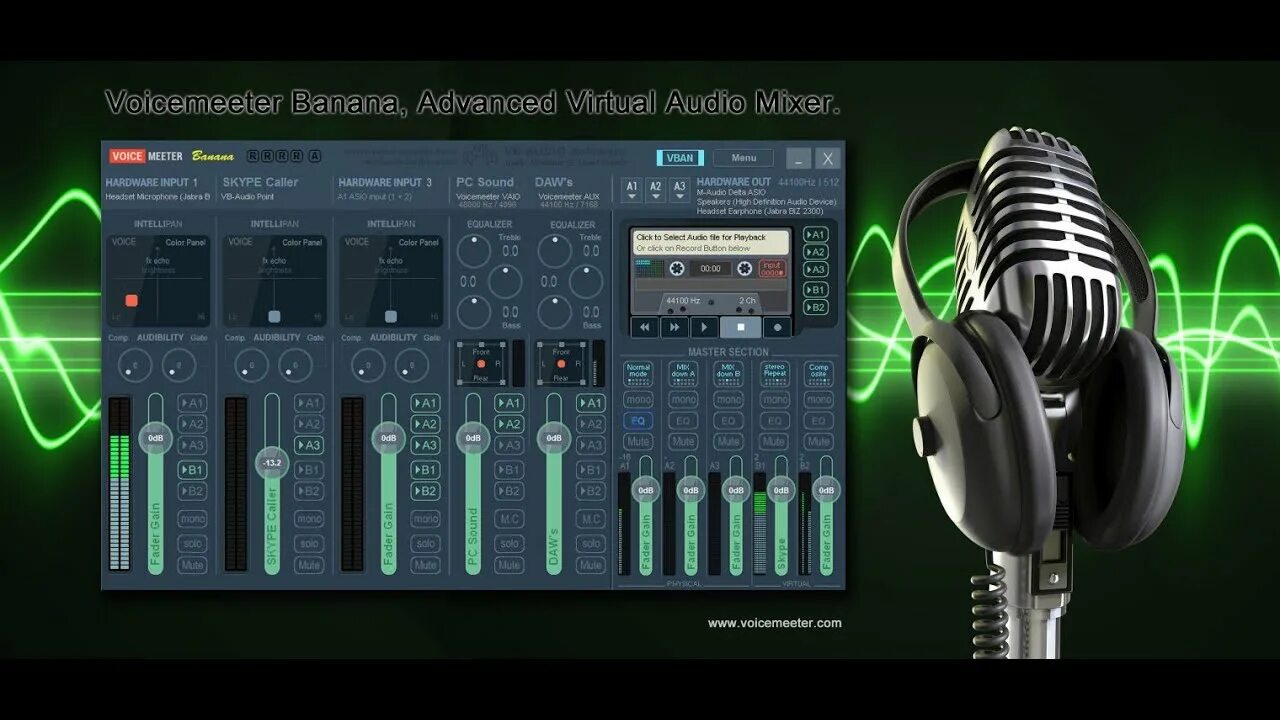Click the PC Sound Bass equalizer knob
1280x720 pixels.
(474, 312)
